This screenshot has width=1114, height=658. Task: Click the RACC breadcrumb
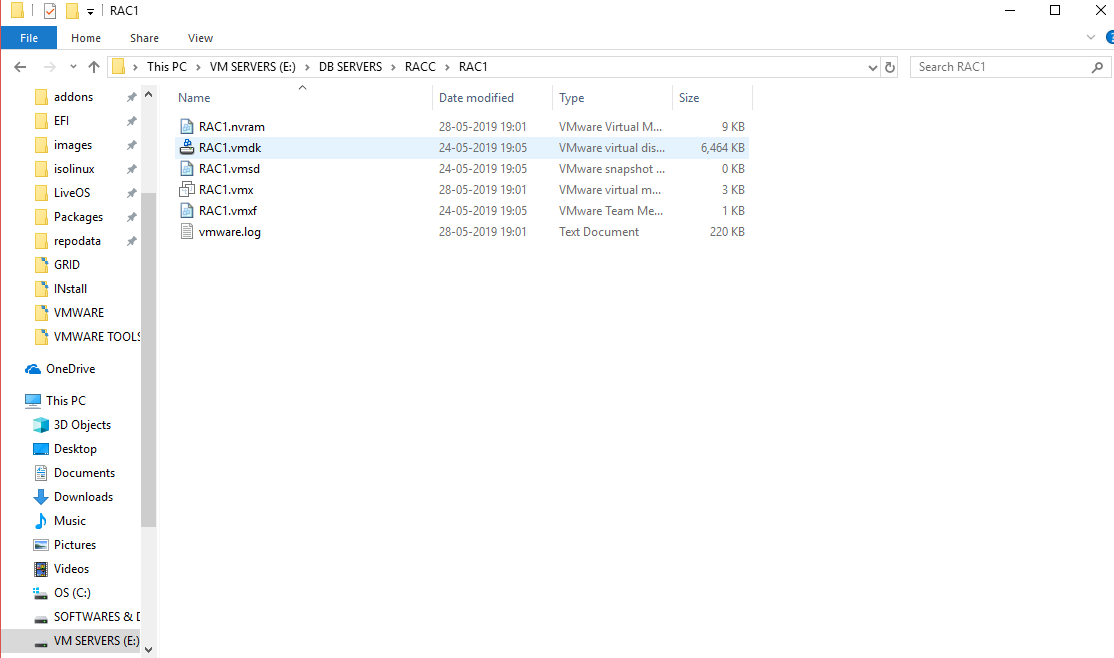pyautogui.click(x=420, y=67)
